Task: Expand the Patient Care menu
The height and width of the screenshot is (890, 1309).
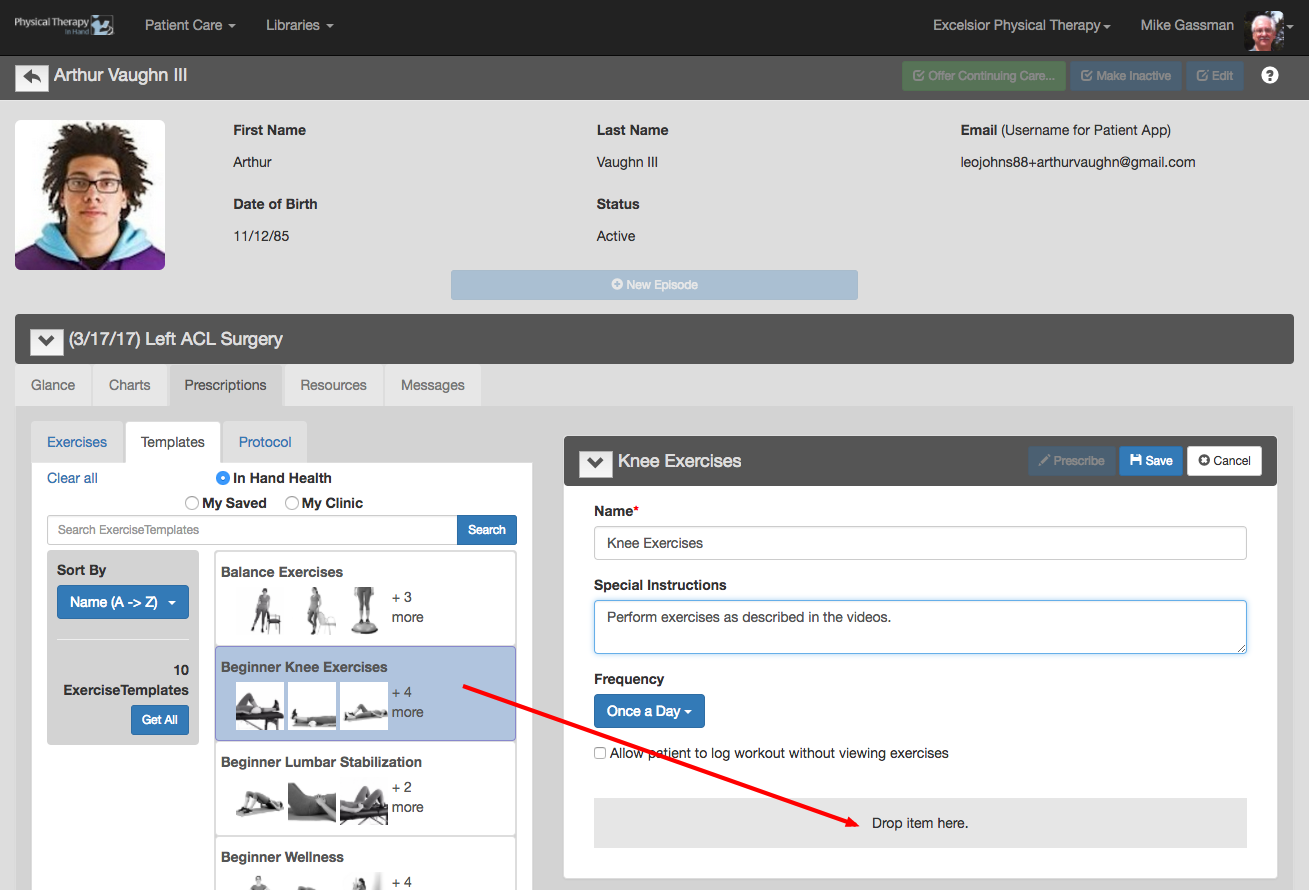Action: tap(190, 25)
